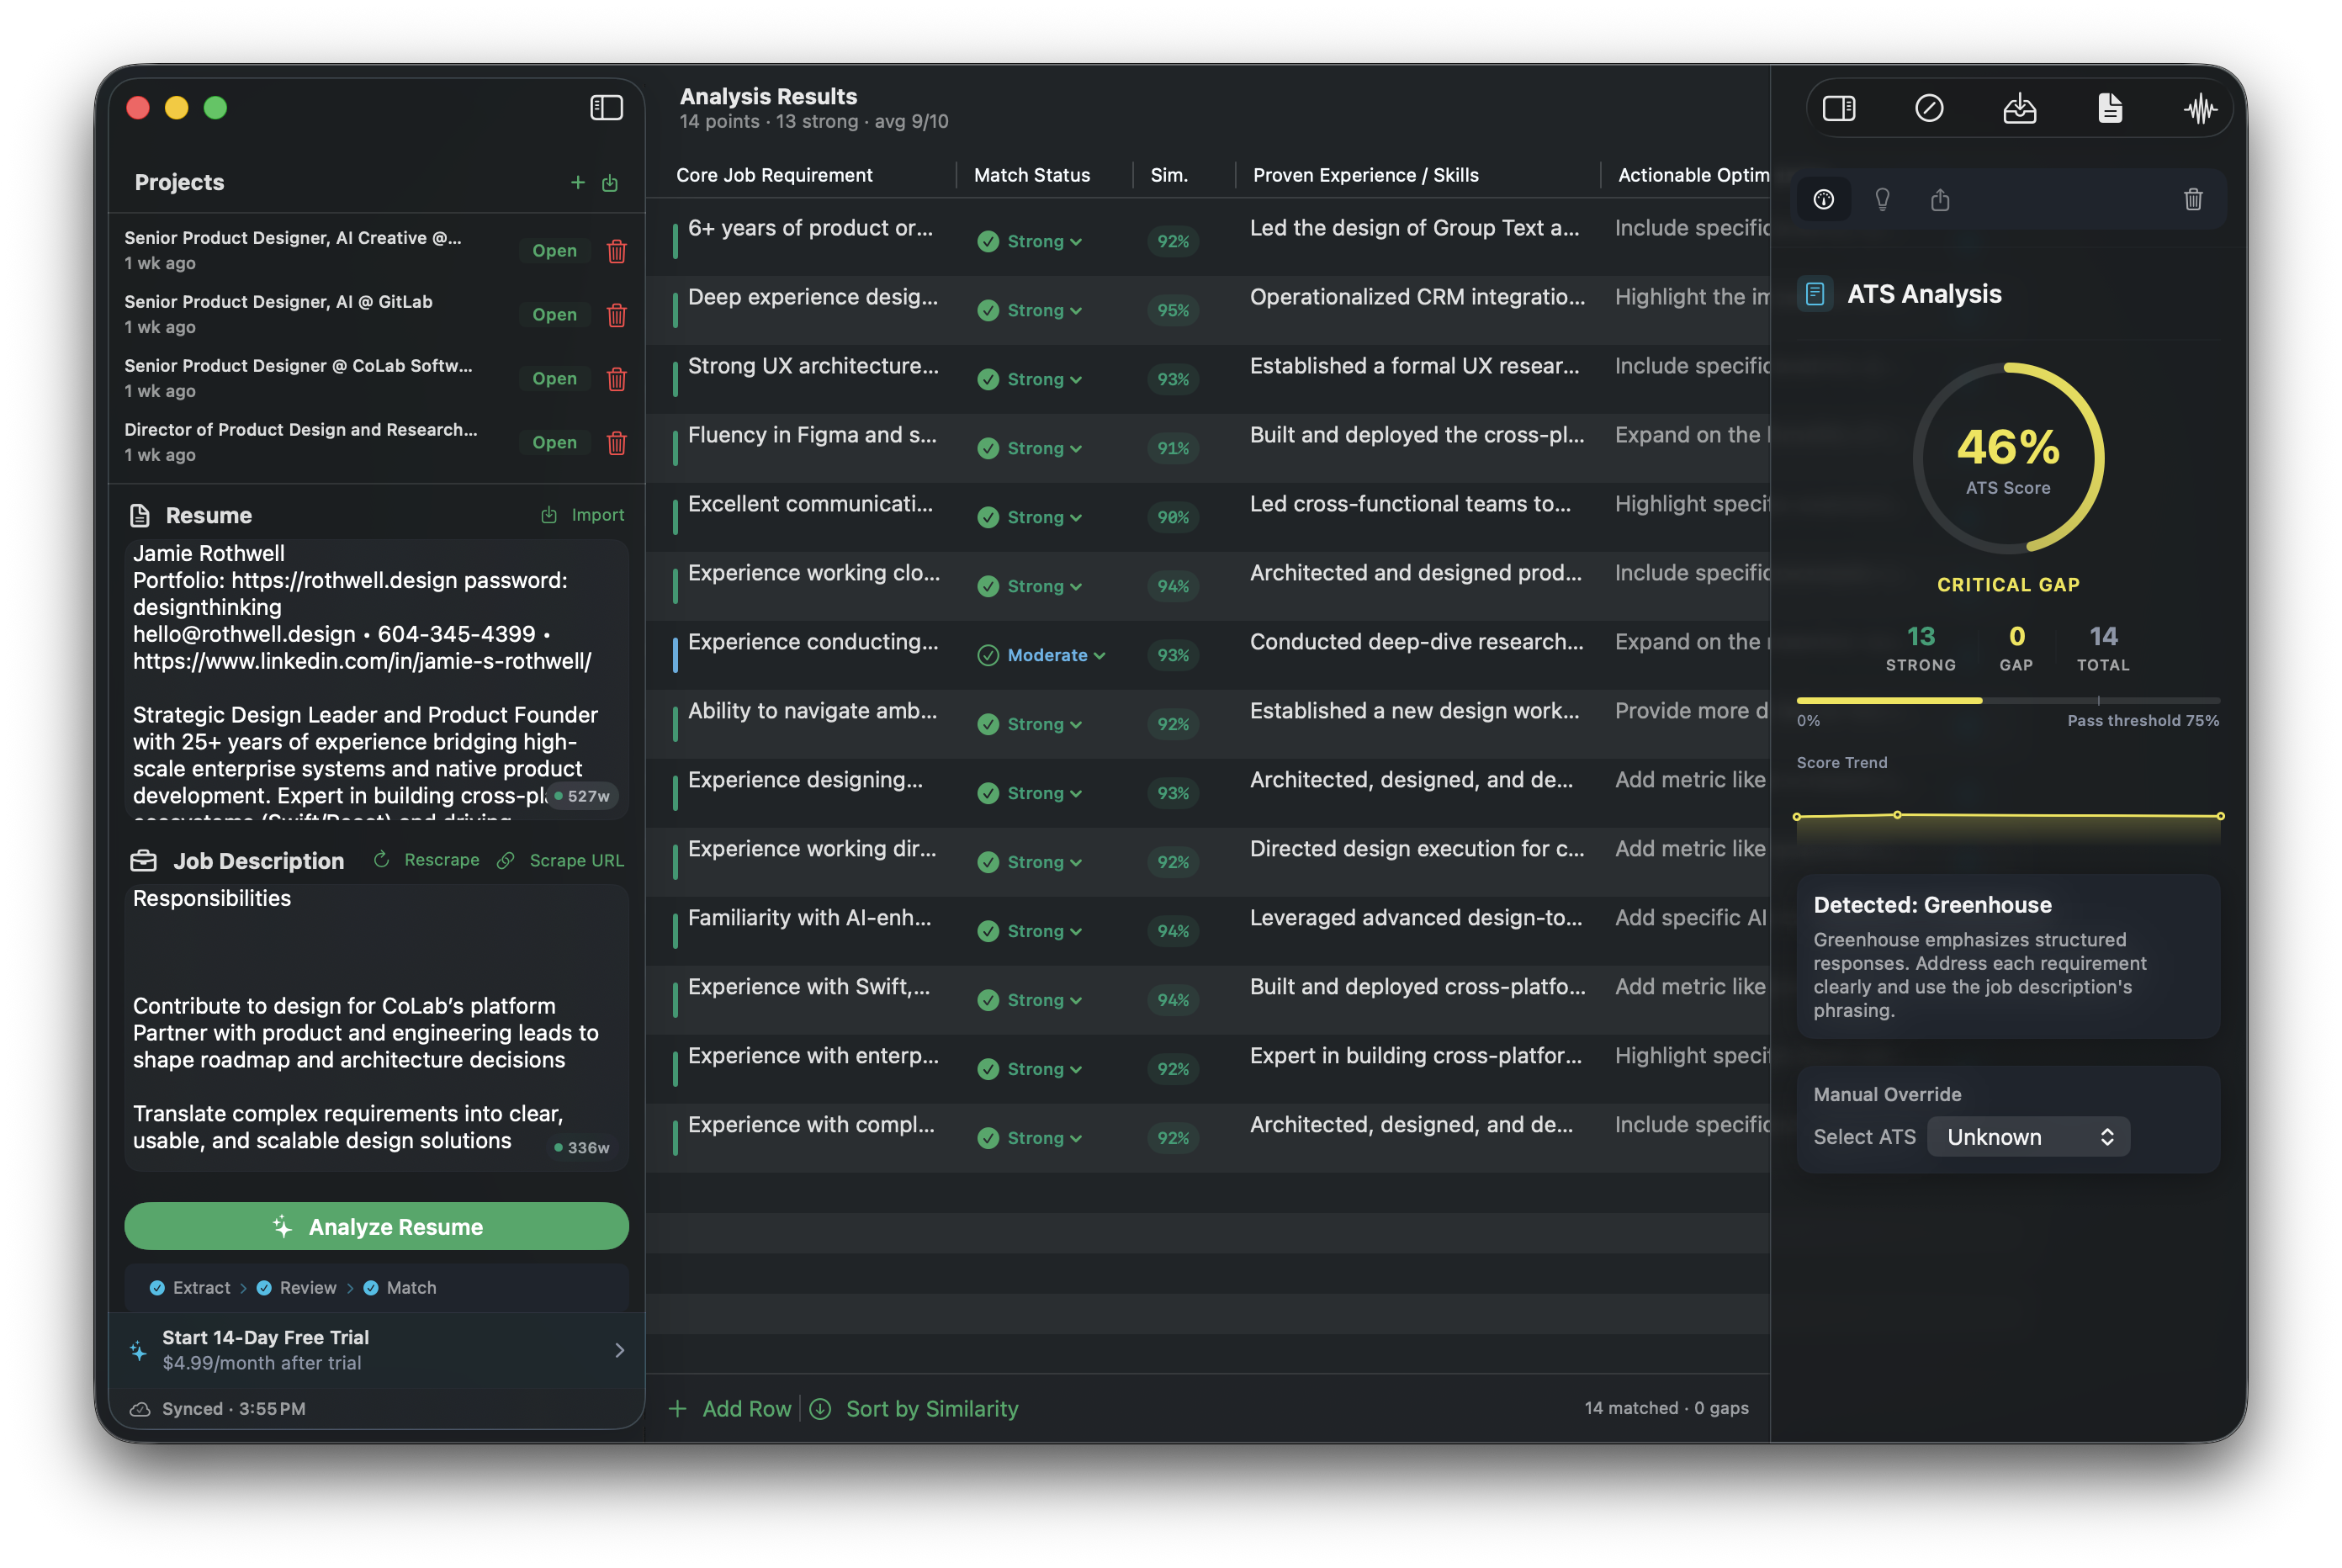
Task: Open the Director of Product Design project
Action: pyautogui.click(x=554, y=443)
